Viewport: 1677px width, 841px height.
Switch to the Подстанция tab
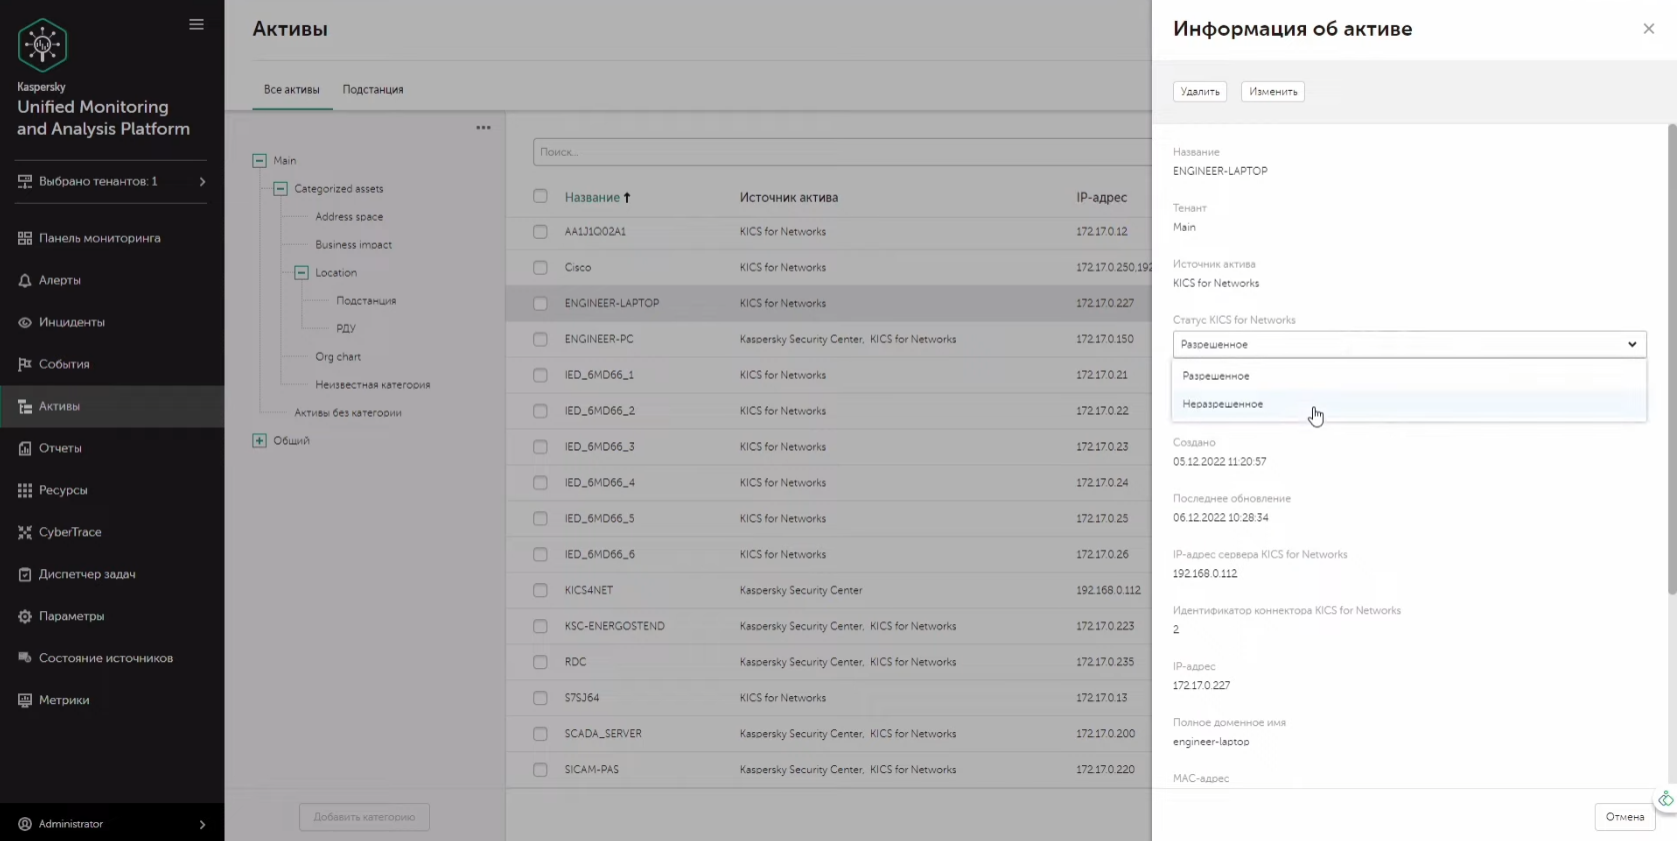pos(373,90)
